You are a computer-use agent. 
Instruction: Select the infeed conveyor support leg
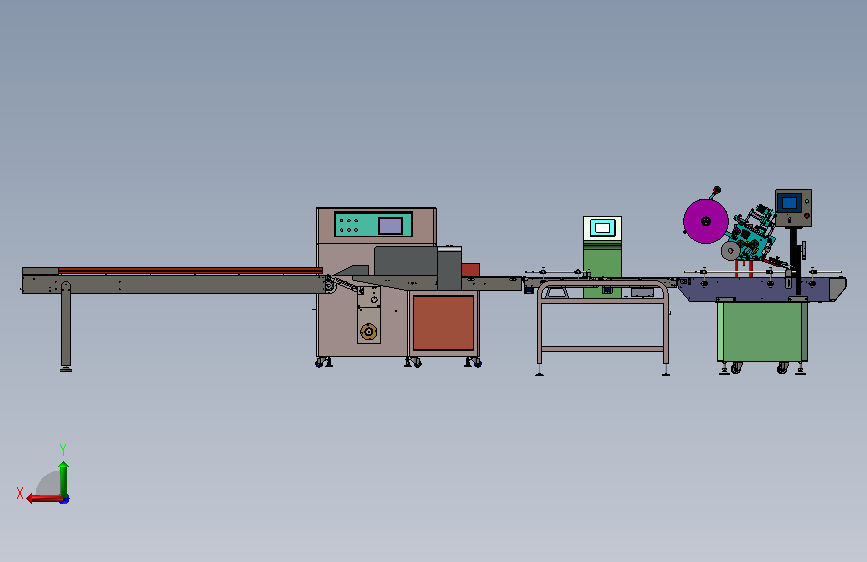coord(66,326)
